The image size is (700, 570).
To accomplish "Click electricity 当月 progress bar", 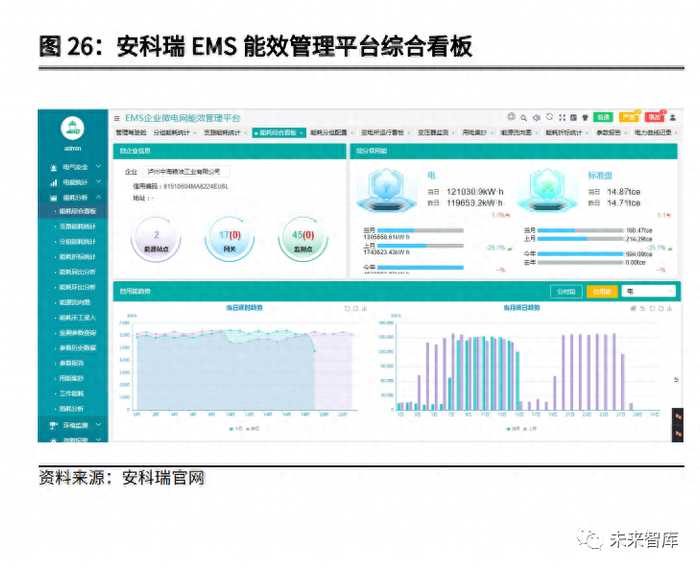I will pyautogui.click(x=420, y=231).
